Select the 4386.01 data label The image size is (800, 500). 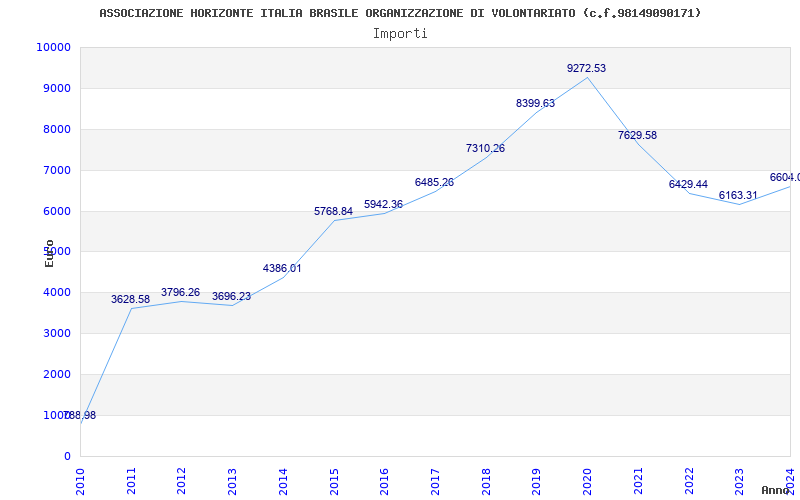pos(282,268)
